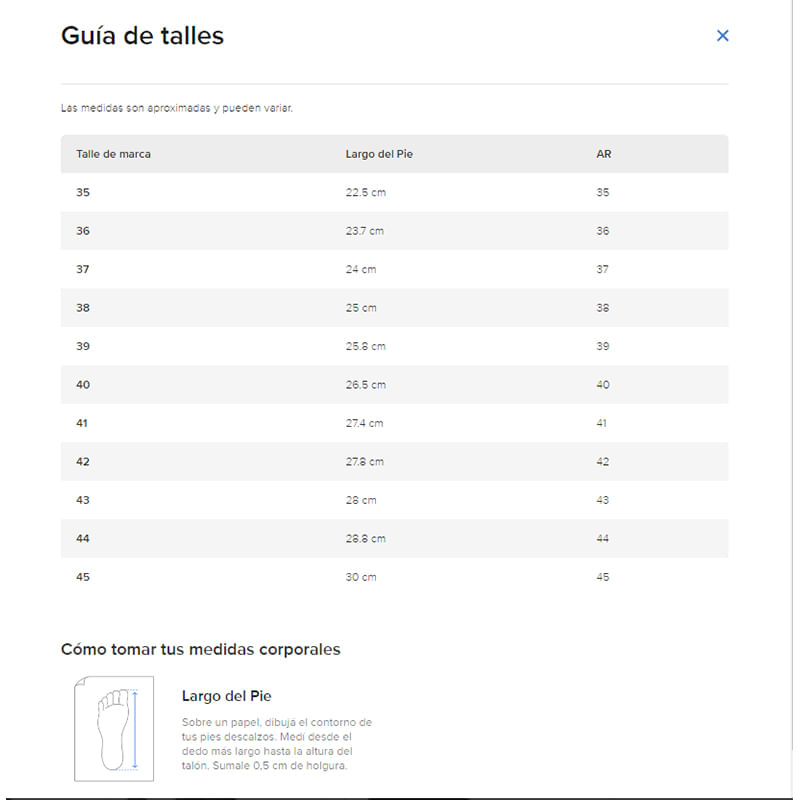
Task: Click the 28 cm foot length value
Action: tap(361, 500)
